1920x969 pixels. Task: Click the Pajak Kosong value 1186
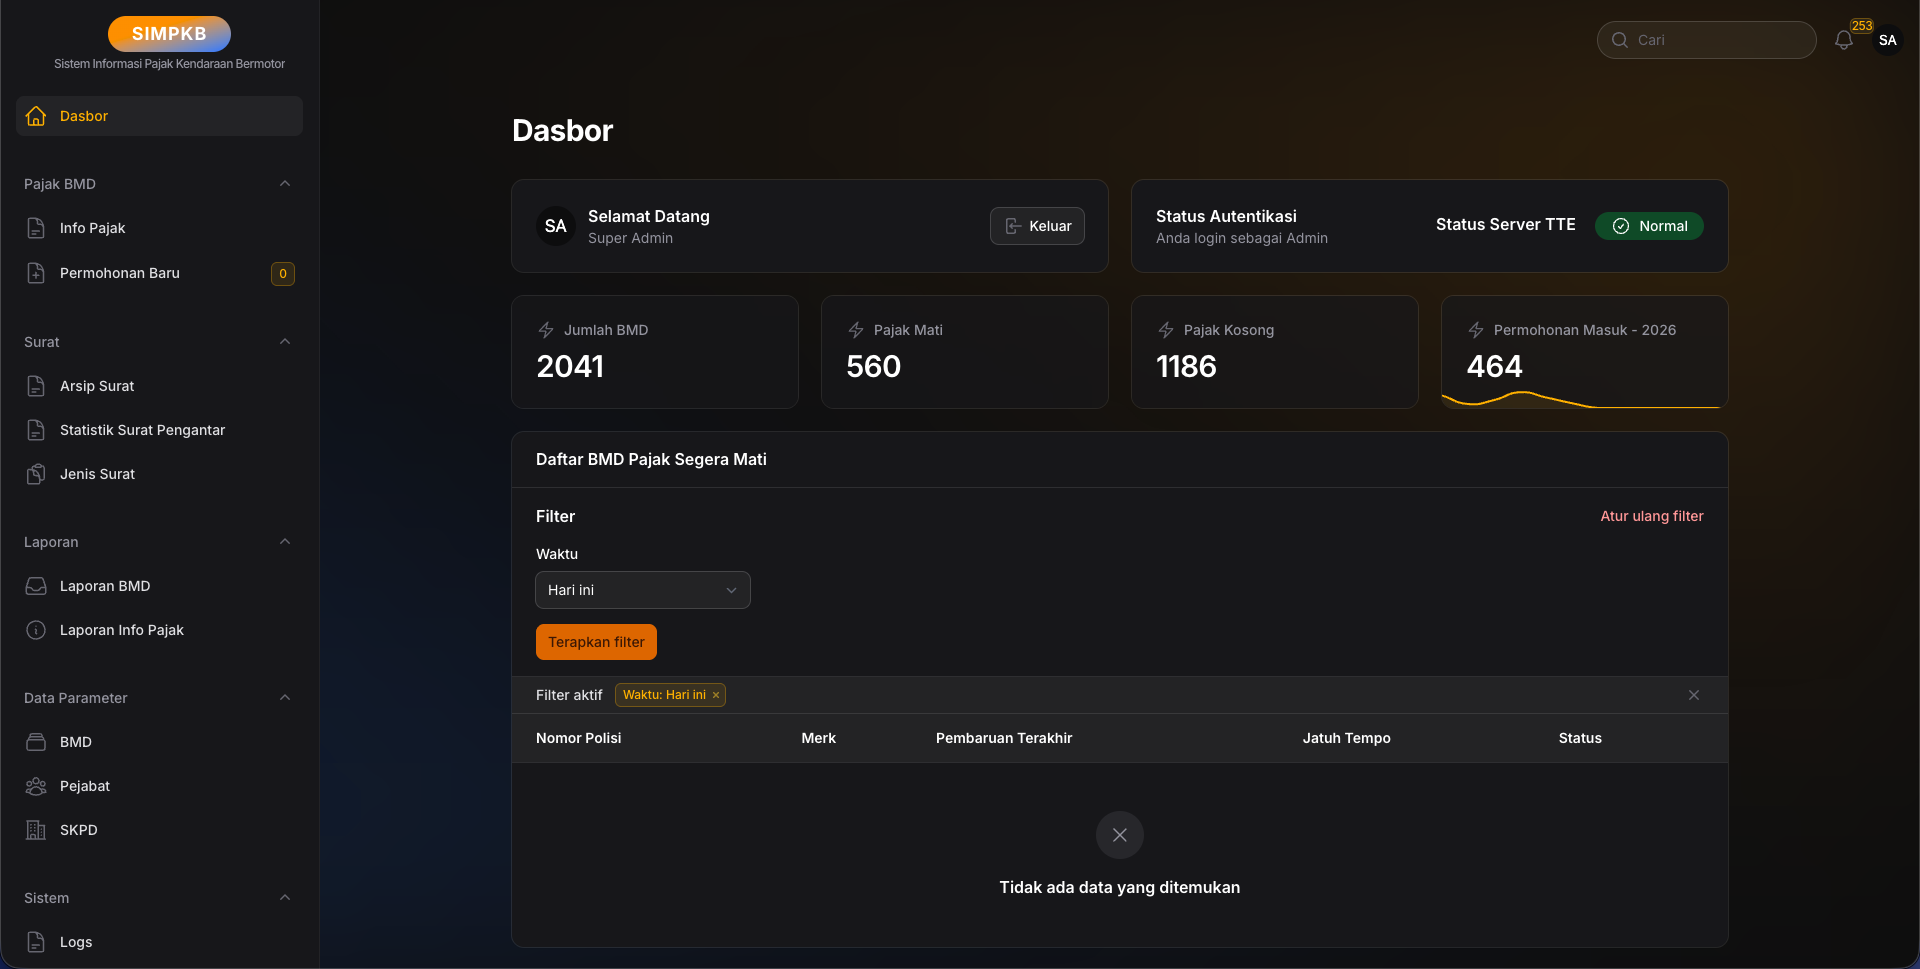click(1186, 367)
